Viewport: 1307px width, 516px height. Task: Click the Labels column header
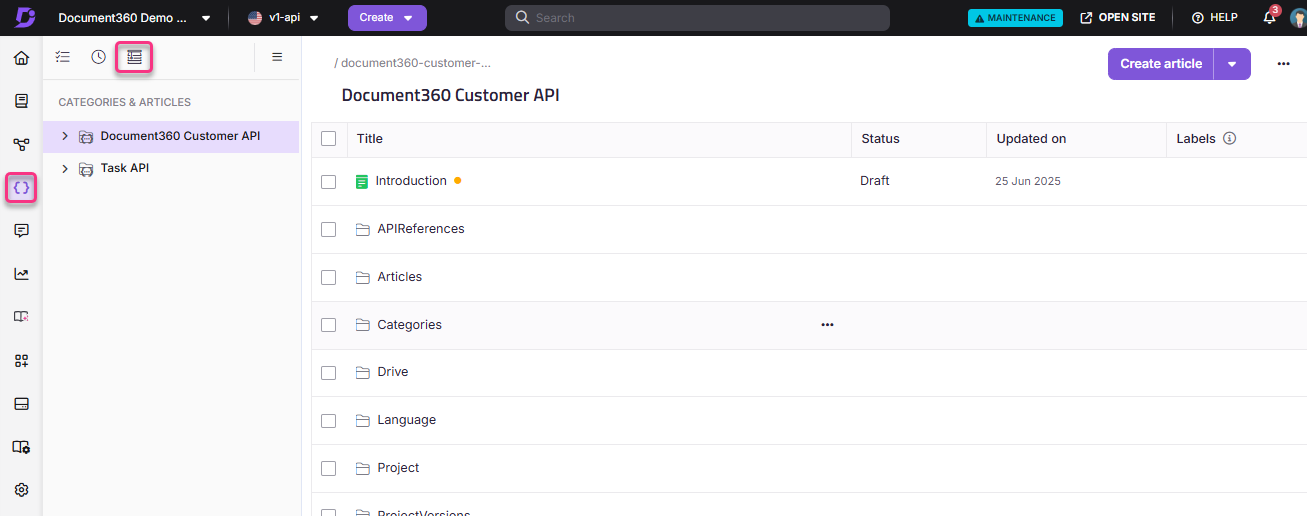point(1196,139)
